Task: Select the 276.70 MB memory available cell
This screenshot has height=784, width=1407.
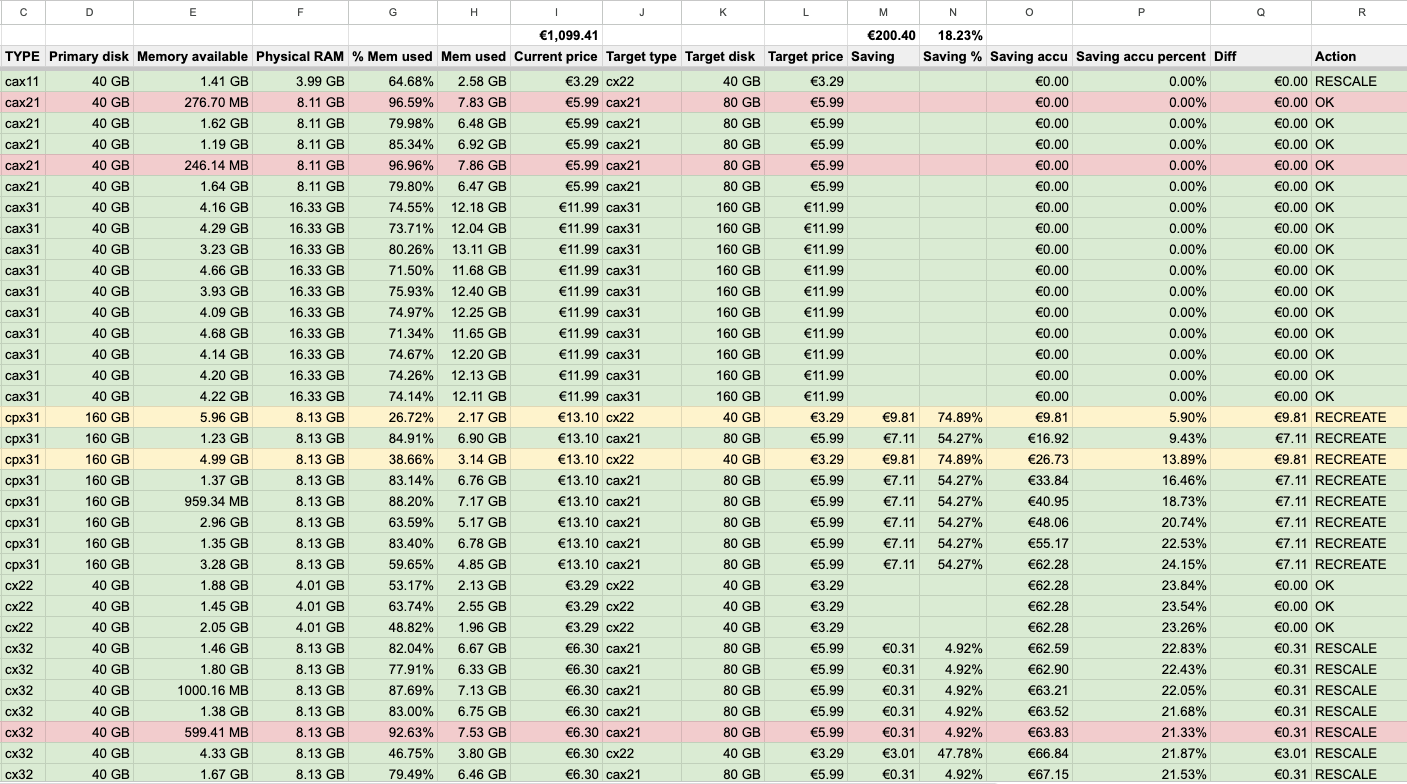Action: [x=193, y=102]
